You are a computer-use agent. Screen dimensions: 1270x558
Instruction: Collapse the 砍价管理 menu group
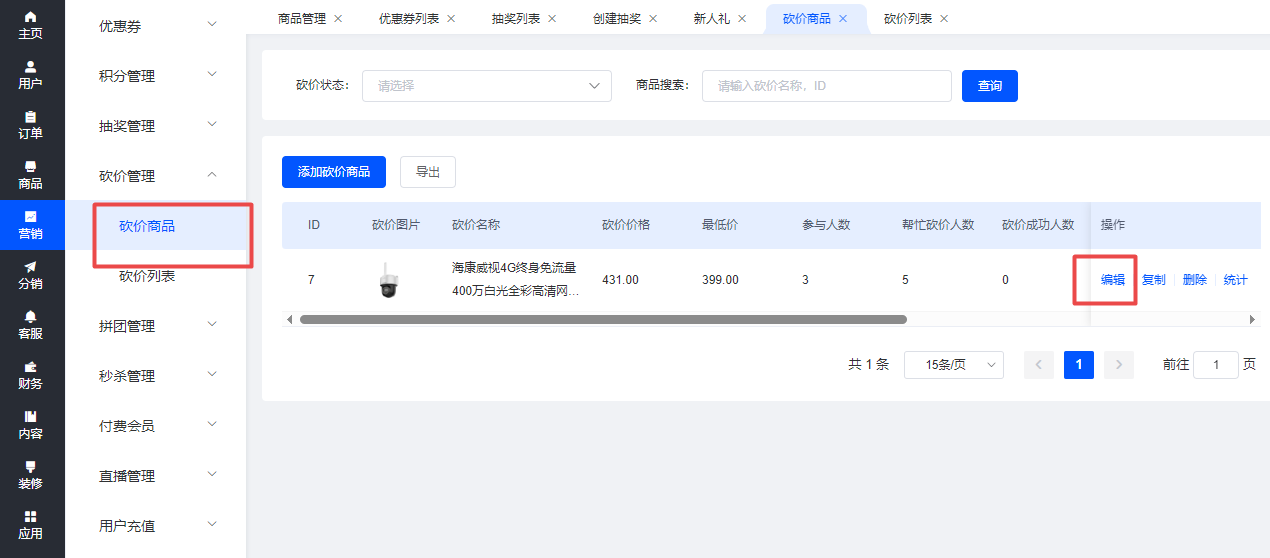(156, 176)
